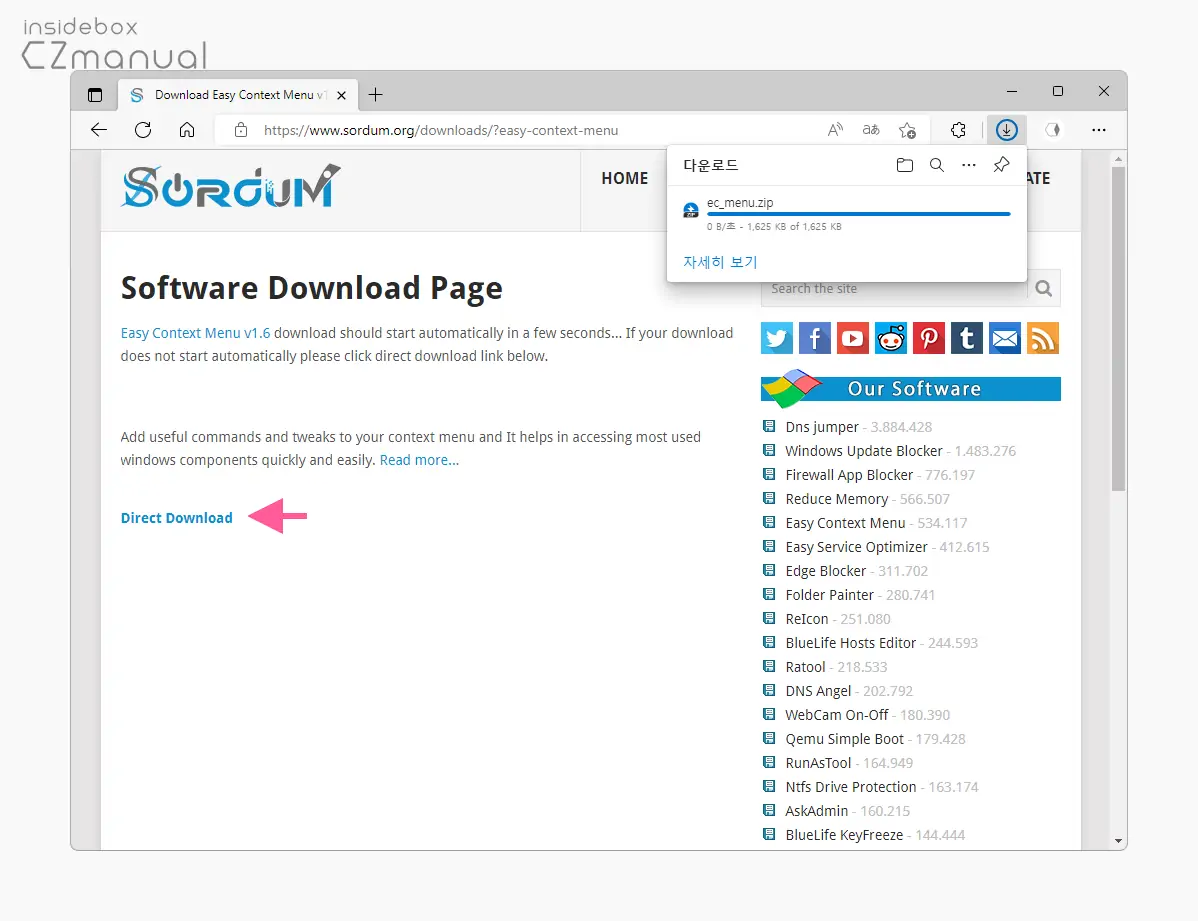Click the Our Software banner
Image resolution: width=1198 pixels, height=921 pixels.
click(x=911, y=388)
